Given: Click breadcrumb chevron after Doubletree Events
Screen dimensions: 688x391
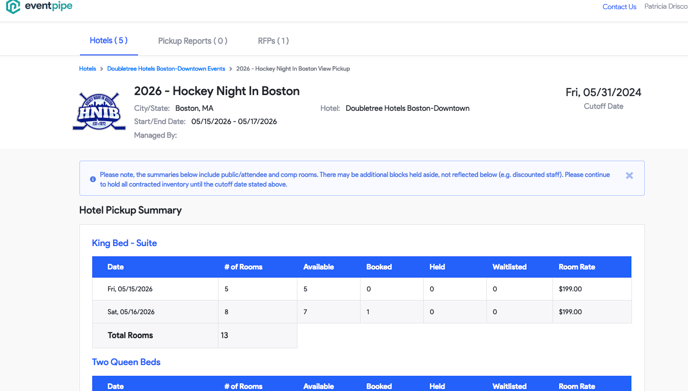Looking at the screenshot, I should tap(230, 69).
